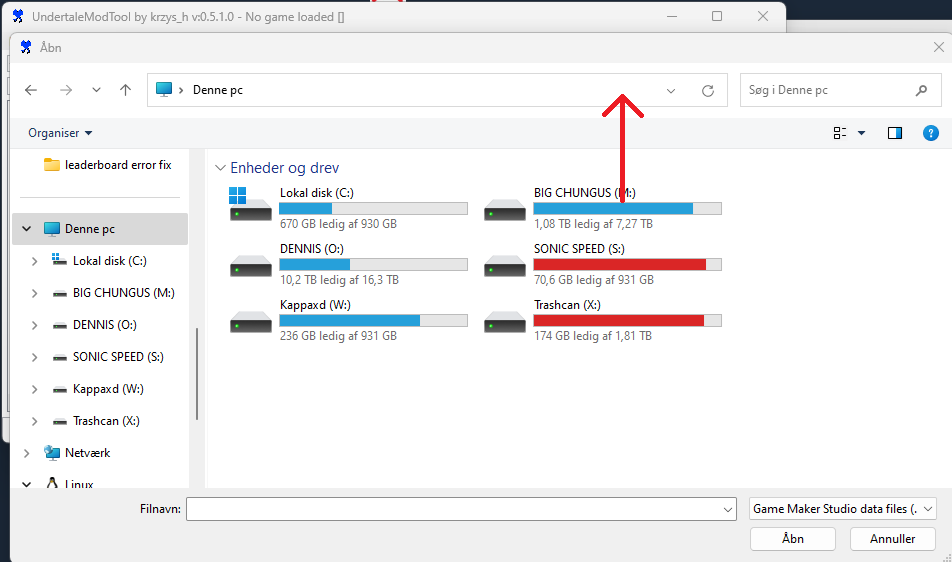Open the Organiser menu
Image resolution: width=952 pixels, height=562 pixels.
coord(60,133)
